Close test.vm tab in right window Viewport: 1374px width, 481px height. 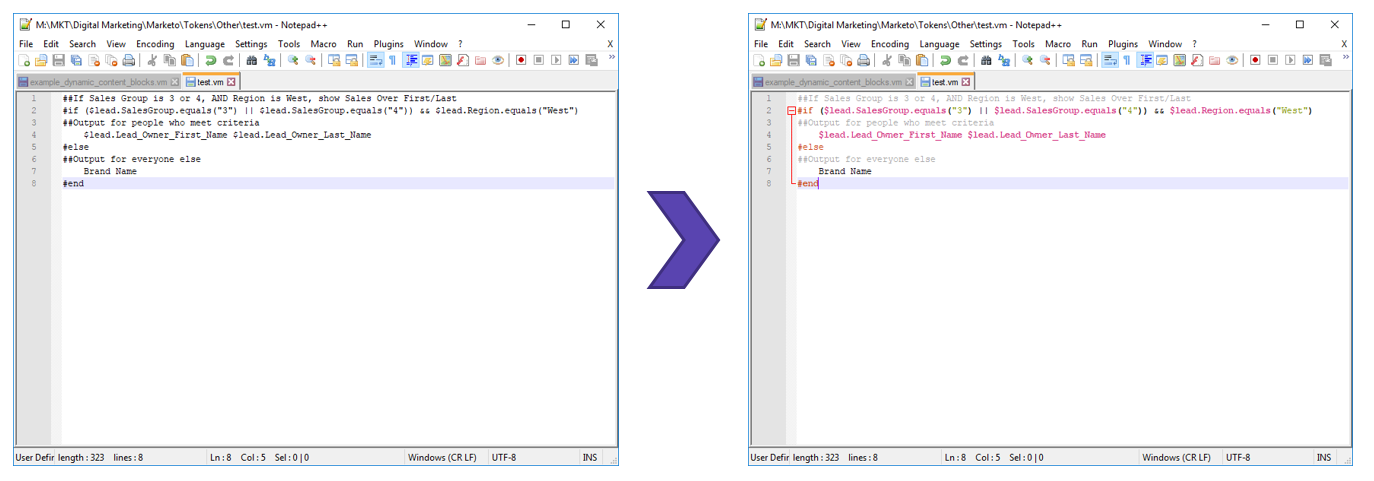[966, 82]
